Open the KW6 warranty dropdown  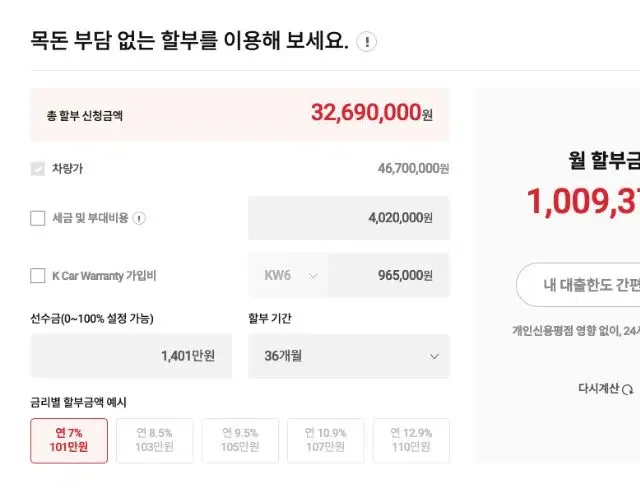click(288, 276)
